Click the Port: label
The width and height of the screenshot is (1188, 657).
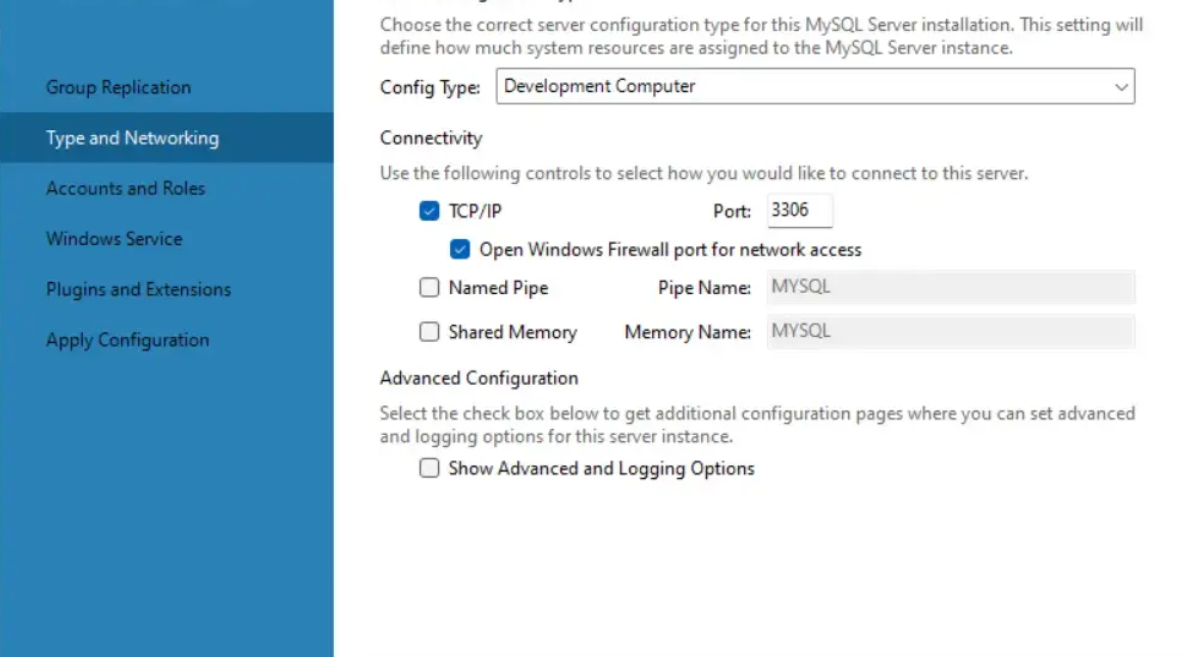click(x=732, y=211)
